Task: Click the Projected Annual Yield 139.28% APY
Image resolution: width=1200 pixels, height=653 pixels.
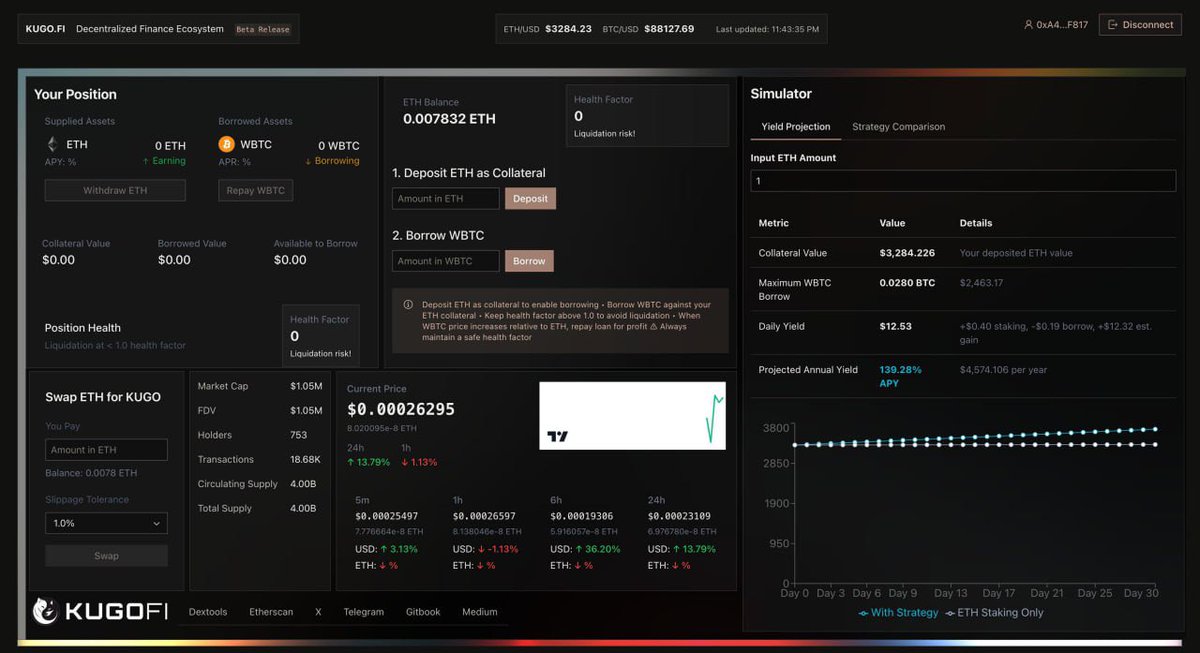Action: point(900,376)
